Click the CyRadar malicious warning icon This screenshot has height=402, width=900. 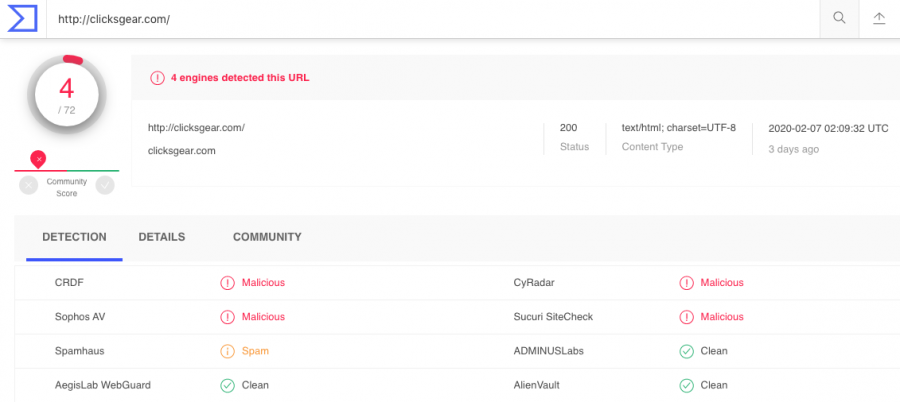[686, 283]
